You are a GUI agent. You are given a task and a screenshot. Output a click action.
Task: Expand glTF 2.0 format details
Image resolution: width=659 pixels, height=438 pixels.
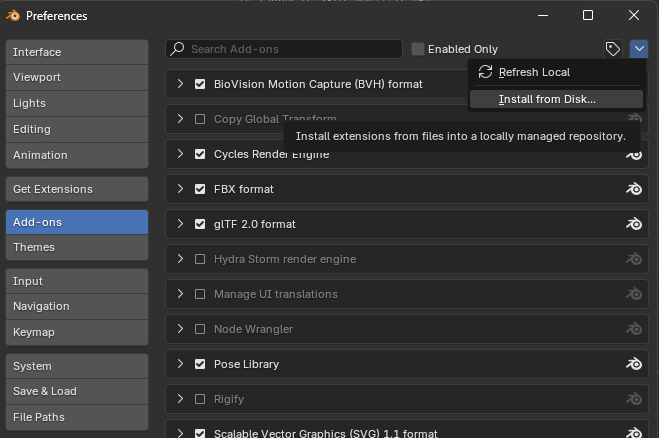click(180, 224)
